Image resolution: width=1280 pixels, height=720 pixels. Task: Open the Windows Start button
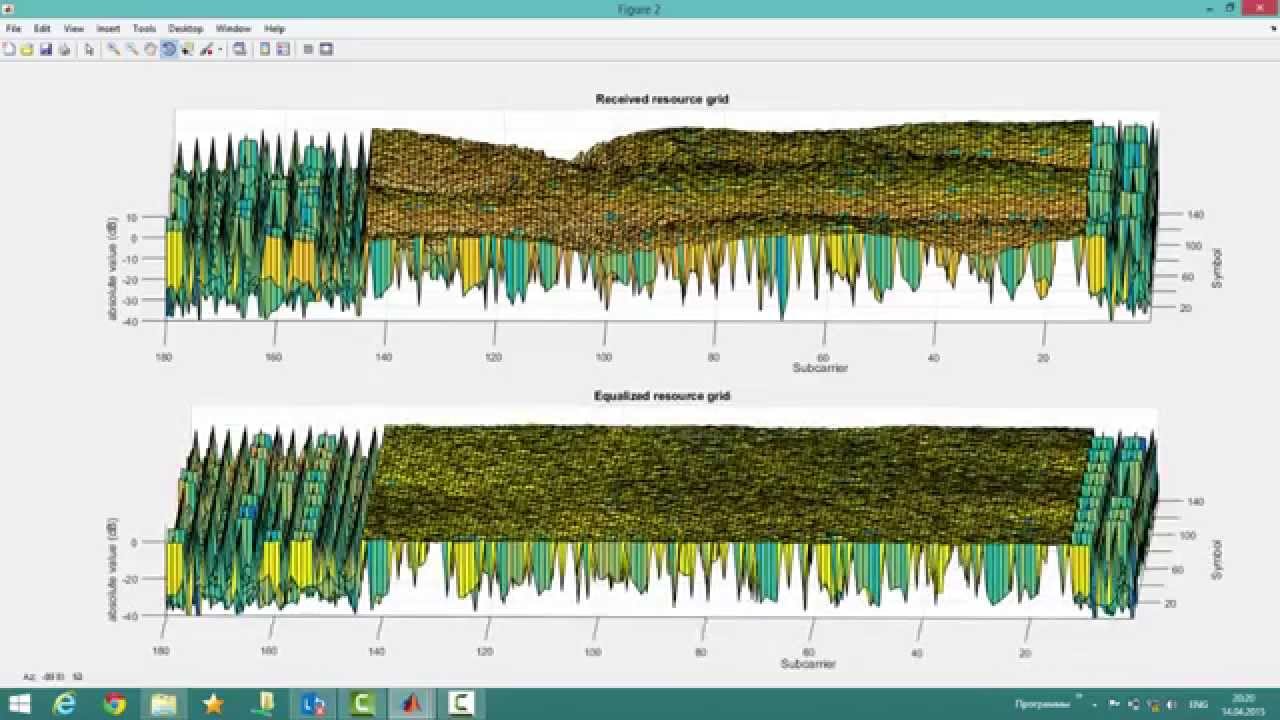(19, 704)
